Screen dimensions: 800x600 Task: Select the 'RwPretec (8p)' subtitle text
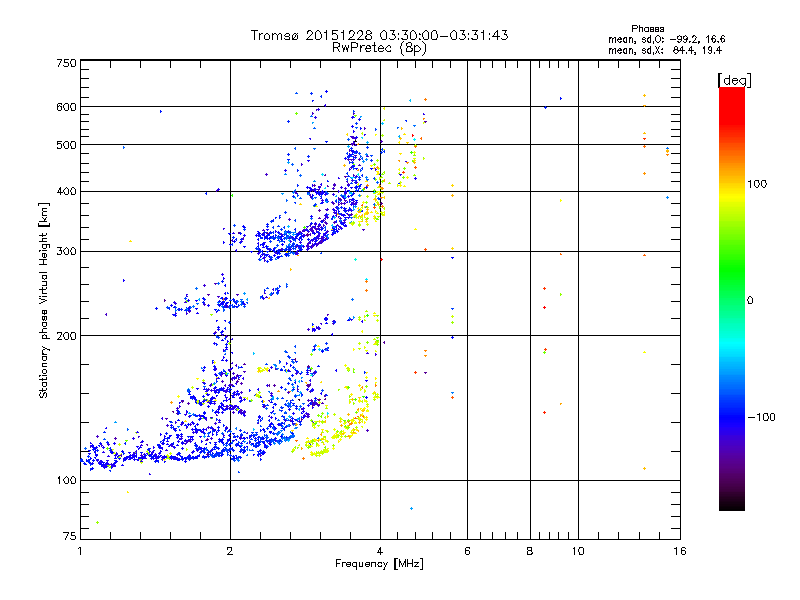coord(379,48)
